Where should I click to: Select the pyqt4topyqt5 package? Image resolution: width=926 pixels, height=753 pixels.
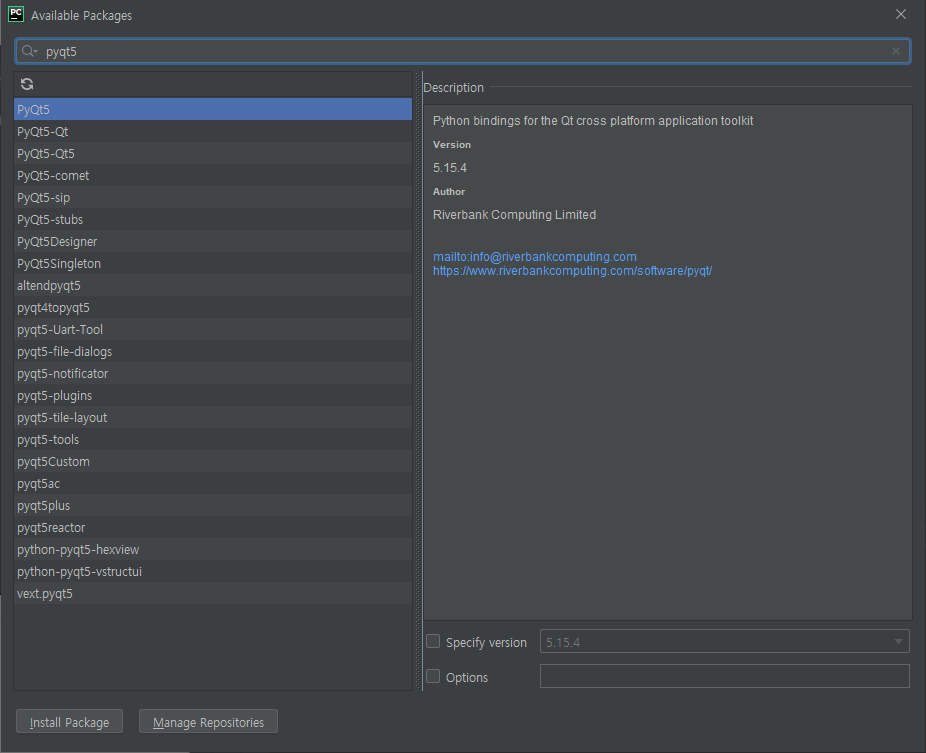tap(213, 308)
